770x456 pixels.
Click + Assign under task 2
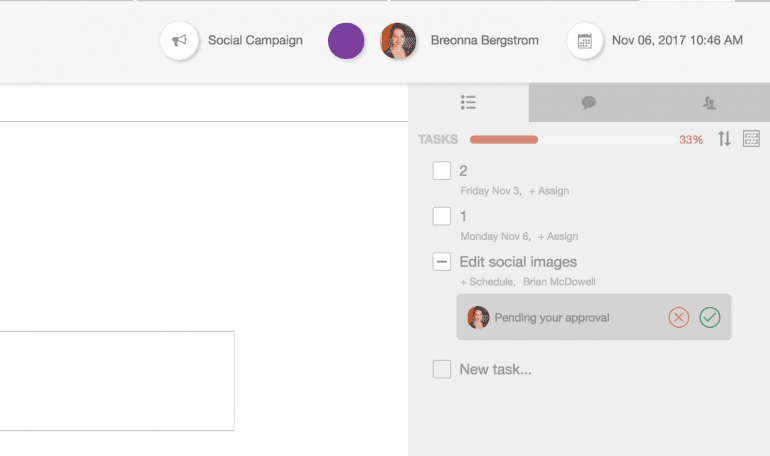(x=549, y=191)
